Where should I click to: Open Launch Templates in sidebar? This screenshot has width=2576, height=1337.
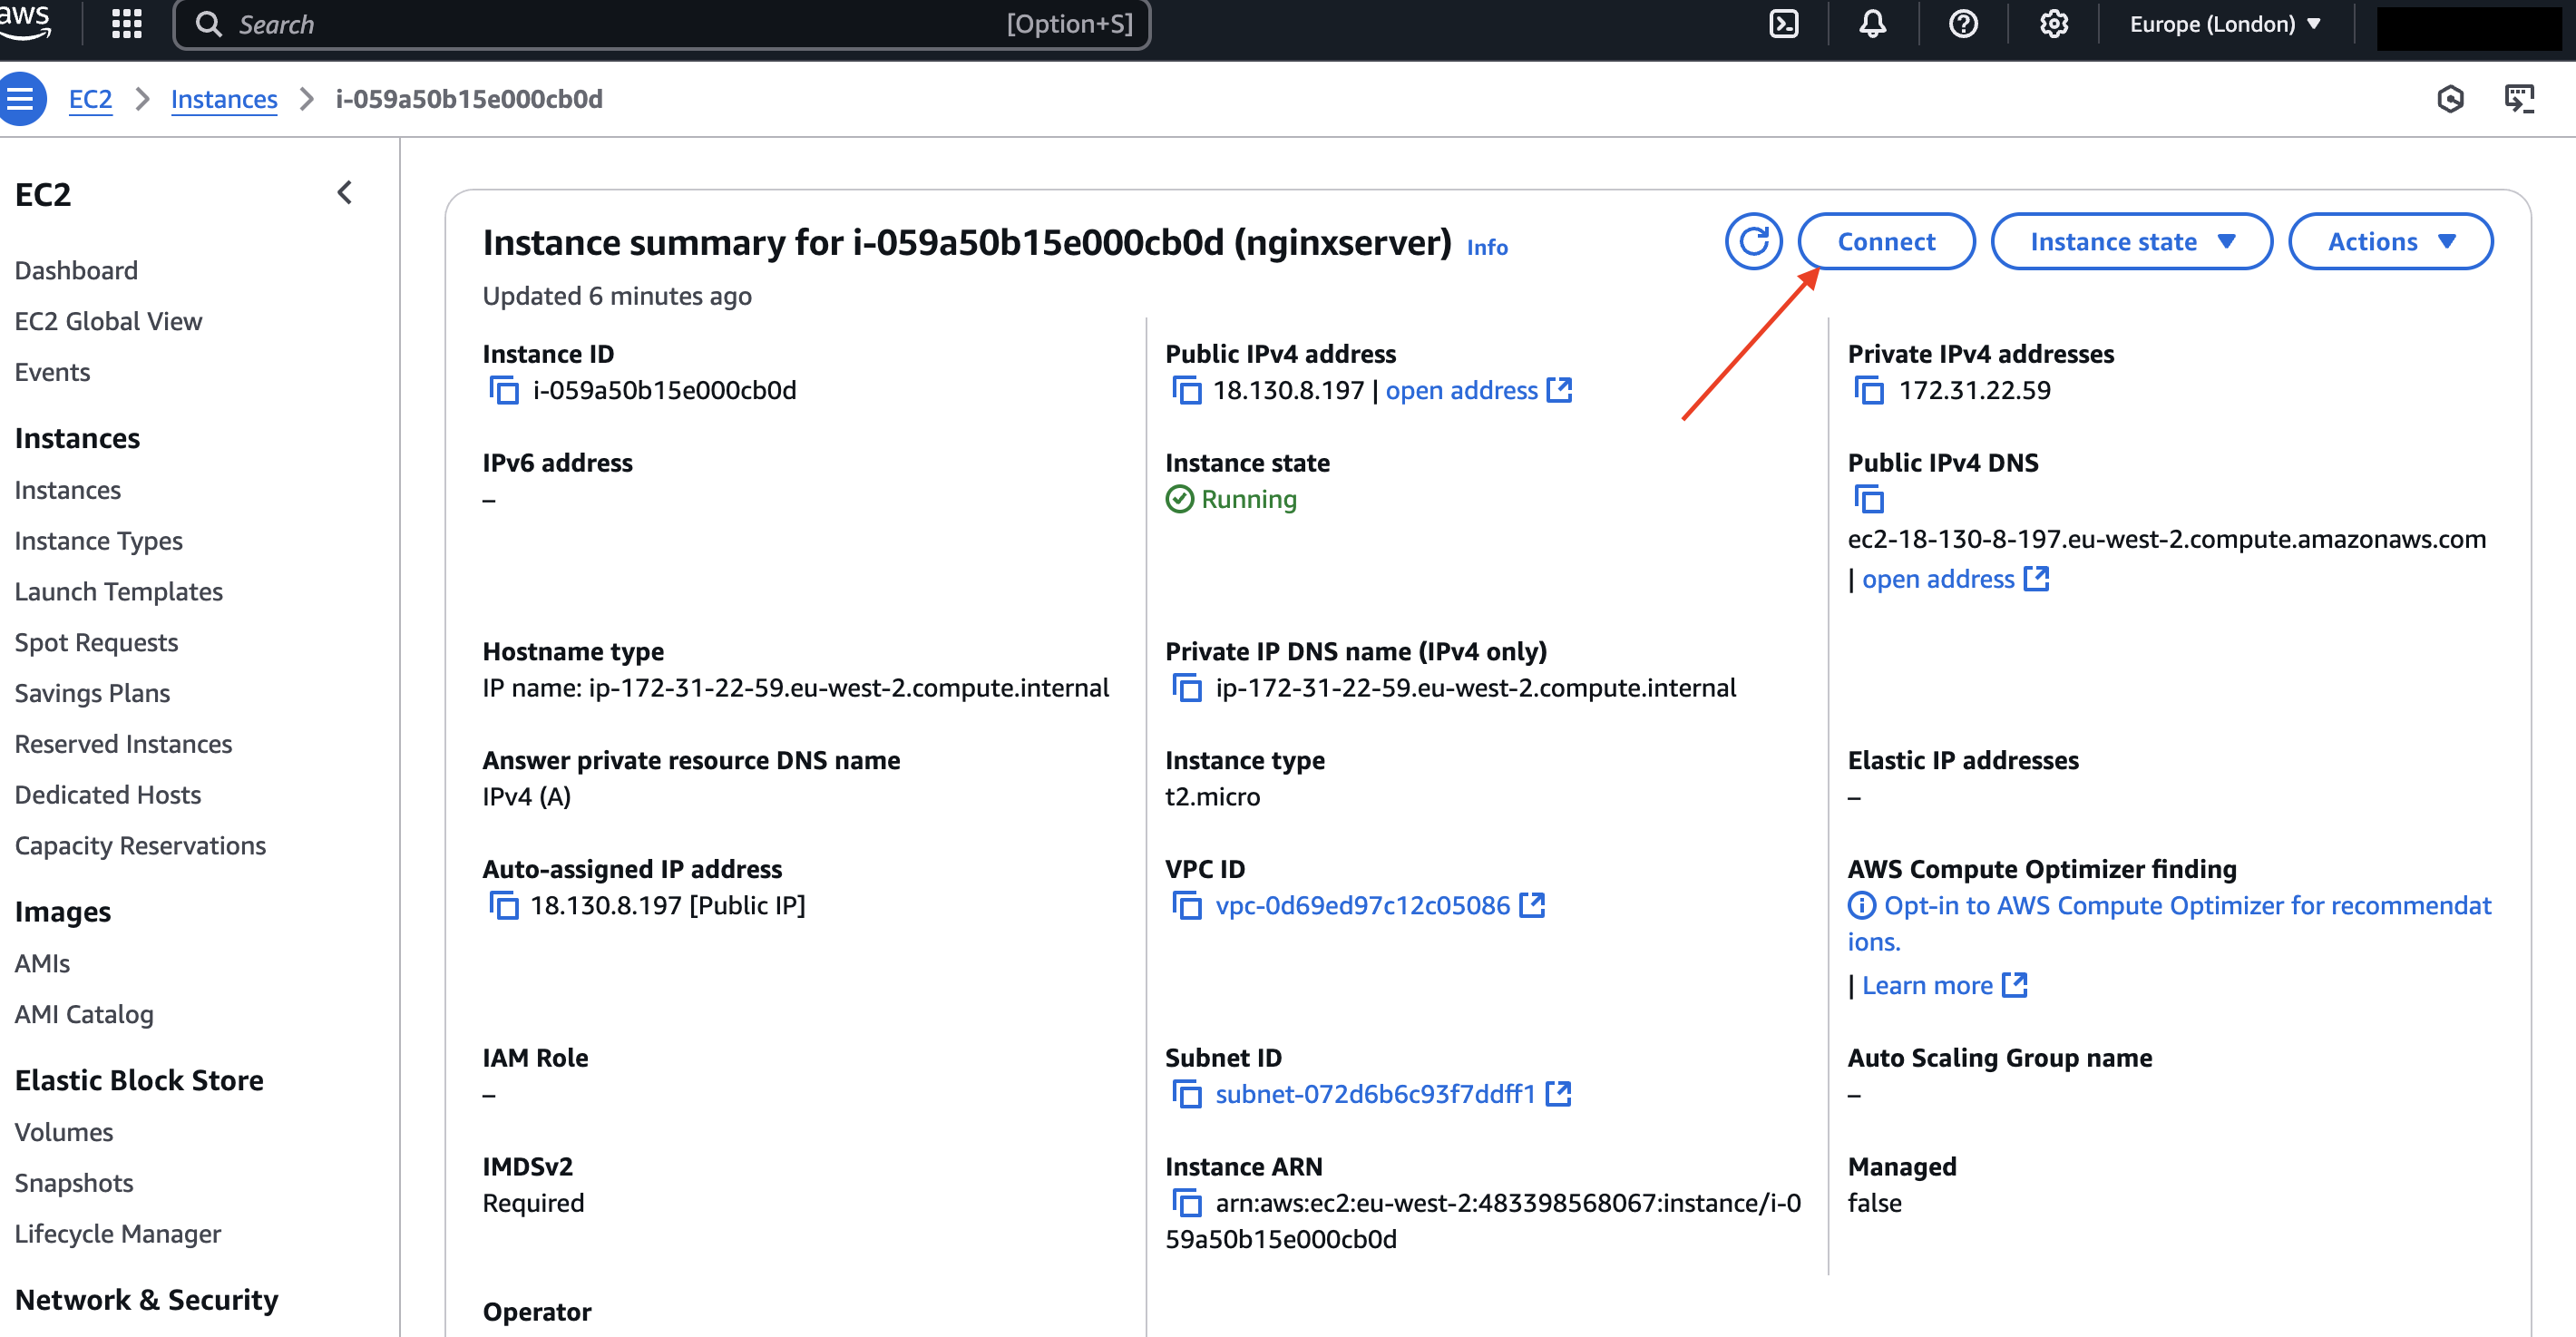point(118,593)
